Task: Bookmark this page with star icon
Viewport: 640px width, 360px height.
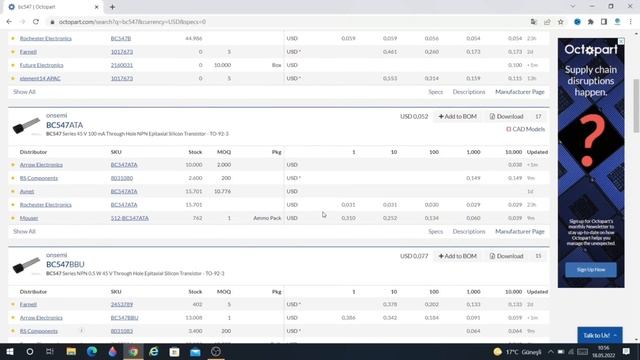Action: (x=561, y=22)
